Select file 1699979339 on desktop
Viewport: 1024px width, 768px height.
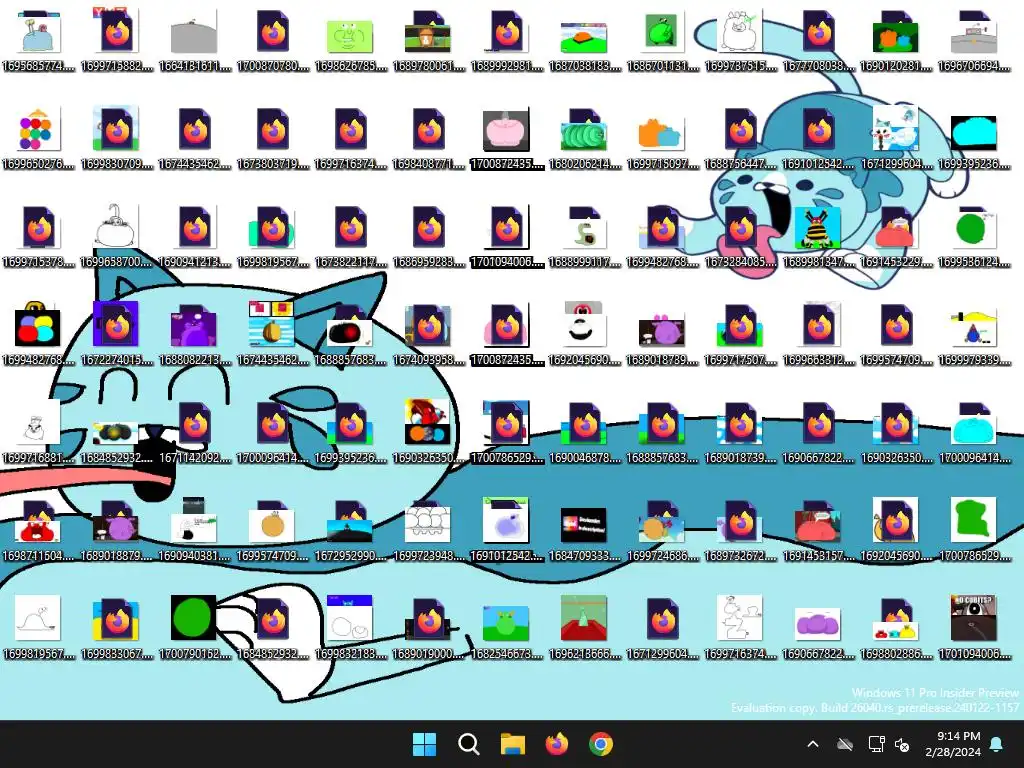point(974,334)
